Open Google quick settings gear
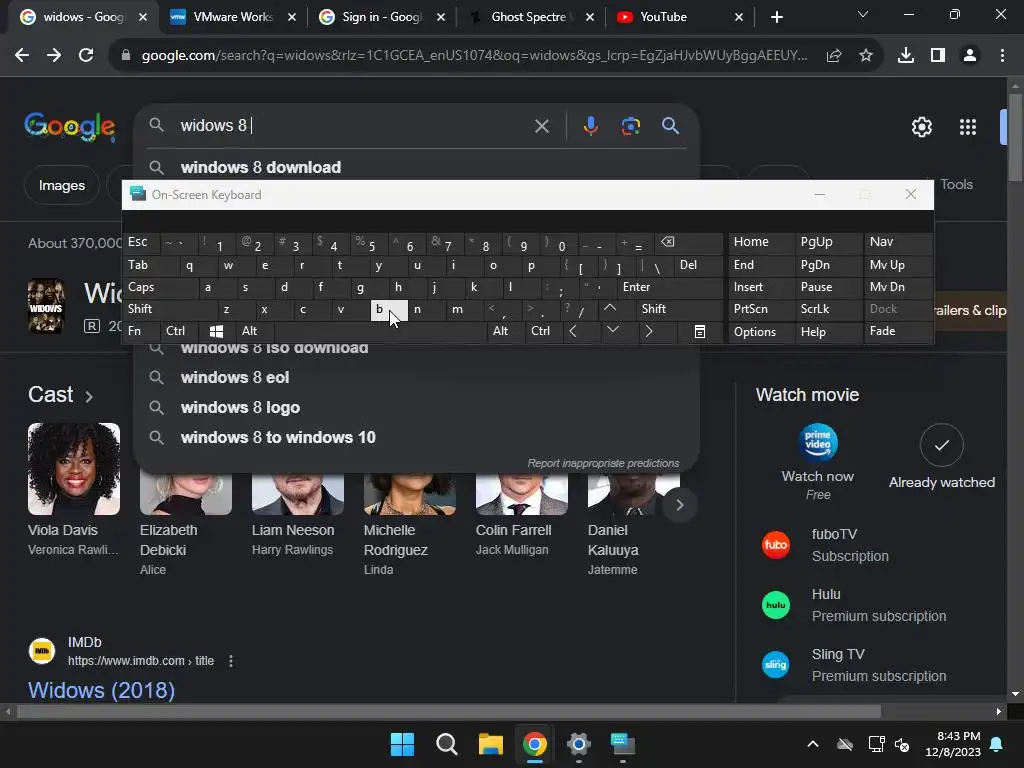 pyautogui.click(x=921, y=127)
